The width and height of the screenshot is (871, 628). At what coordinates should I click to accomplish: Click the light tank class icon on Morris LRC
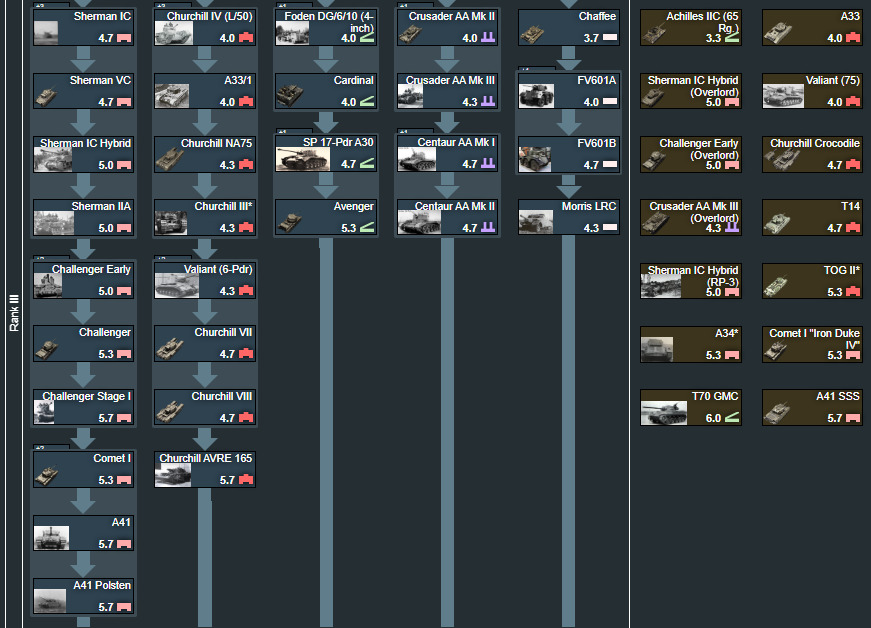609,228
